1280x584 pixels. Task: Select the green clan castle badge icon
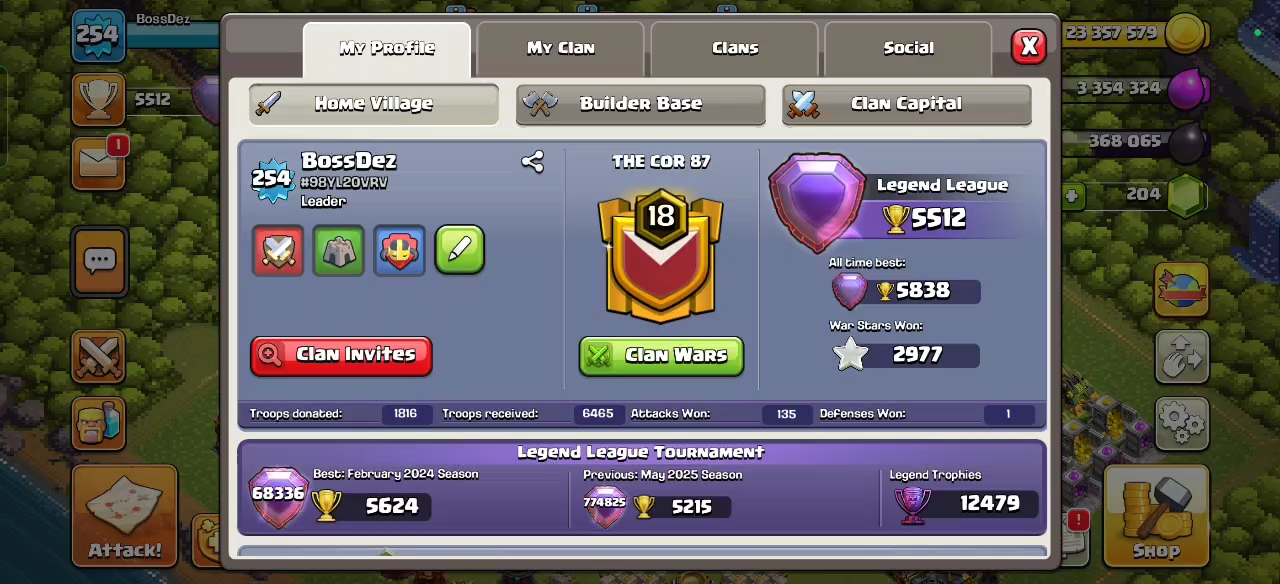(338, 250)
